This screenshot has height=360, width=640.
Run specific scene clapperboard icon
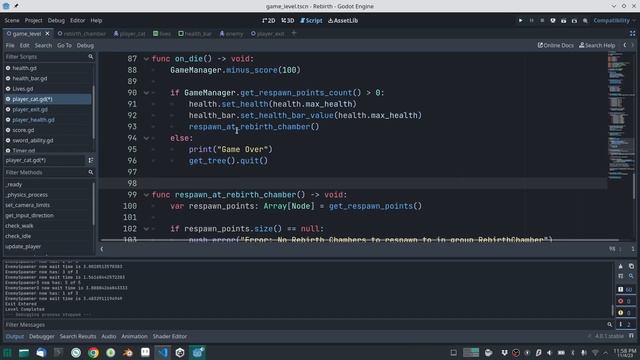coord(574,20)
